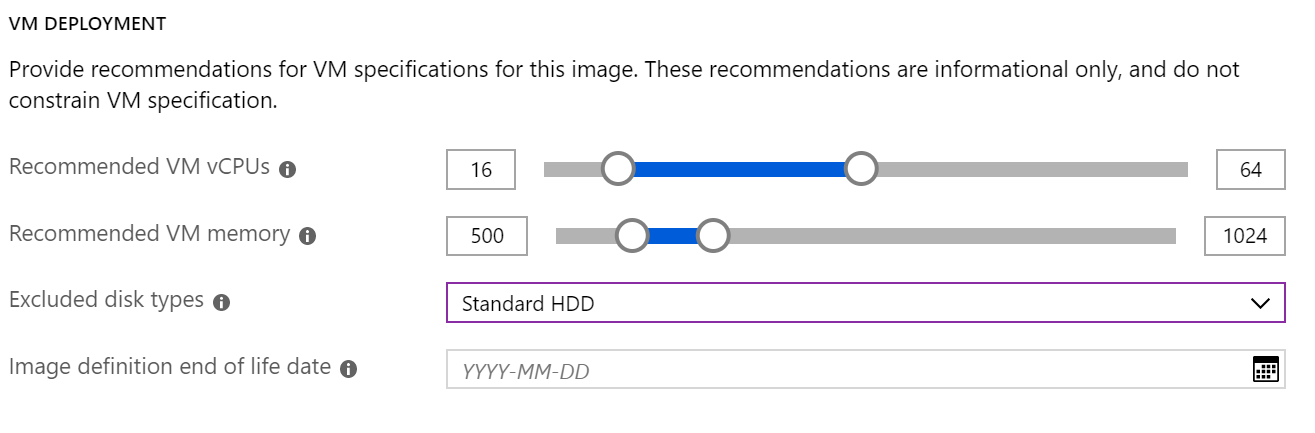1315x433 pixels.
Task: Click info icon beside Recommended VM vCPUs
Action: 288,170
